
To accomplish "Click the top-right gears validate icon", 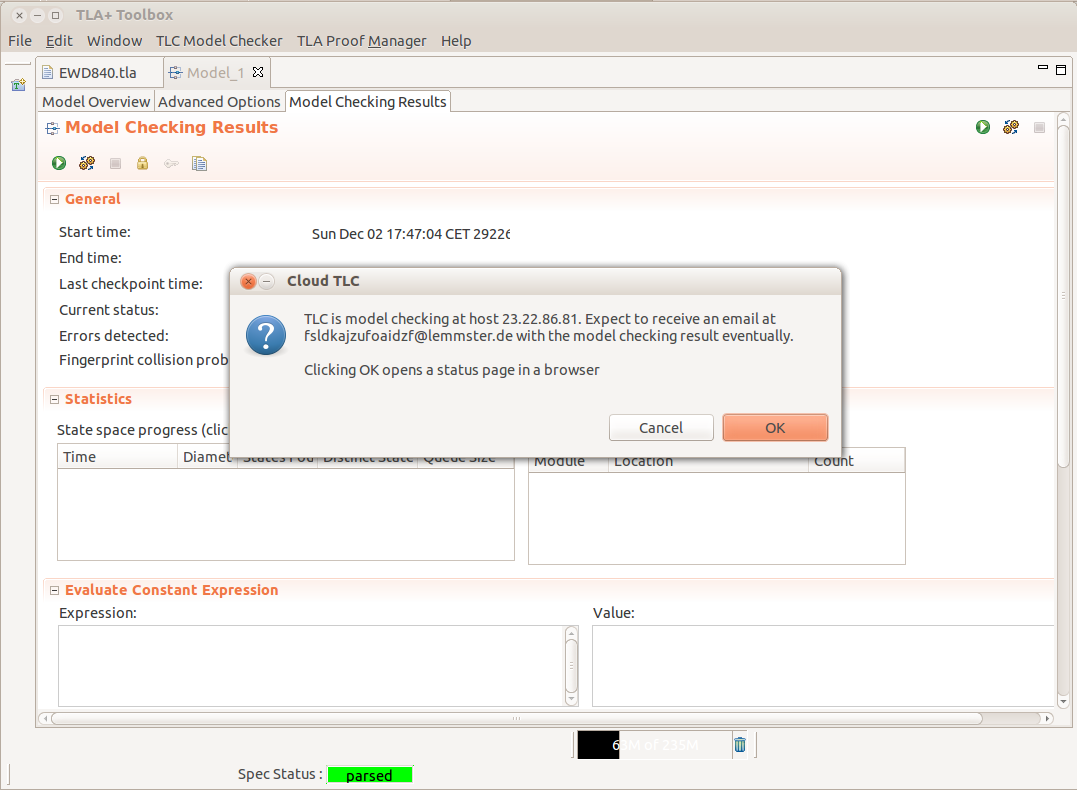I will pyautogui.click(x=1011, y=127).
